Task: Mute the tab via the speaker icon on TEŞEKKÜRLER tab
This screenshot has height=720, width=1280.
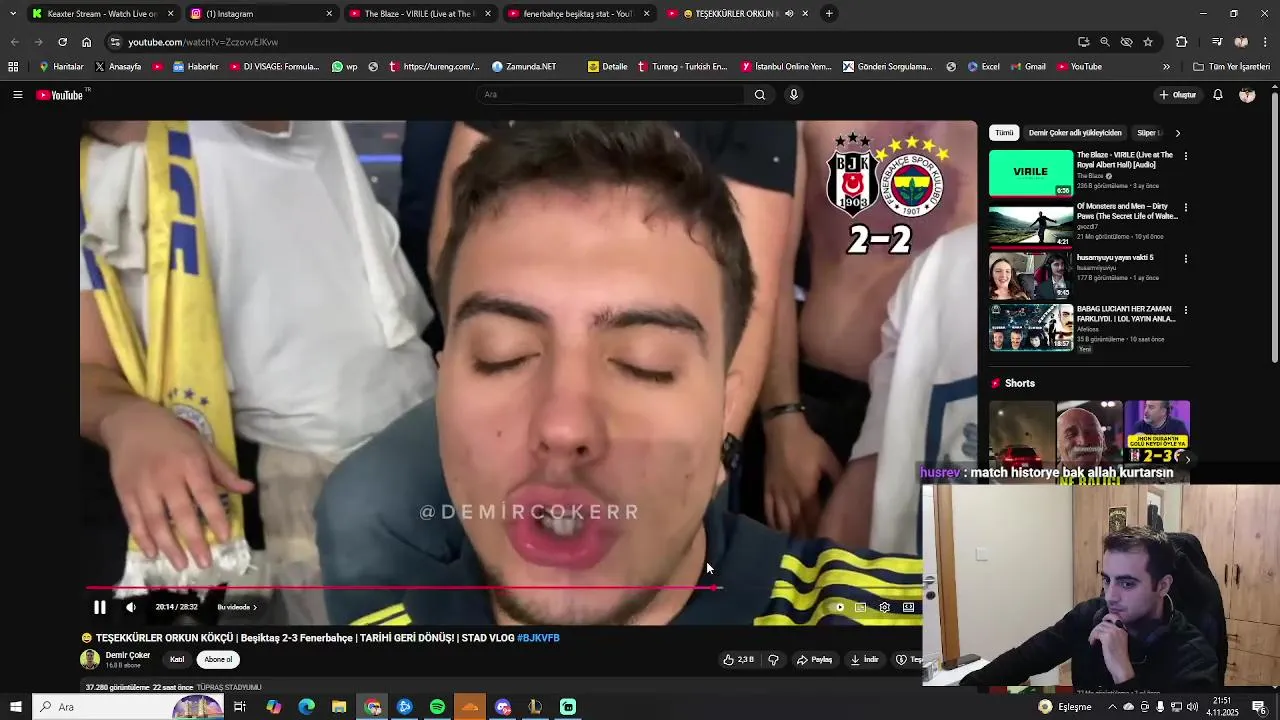Action: tap(789, 14)
